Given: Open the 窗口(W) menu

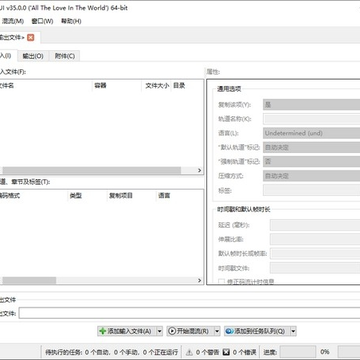Looking at the screenshot, I should (42, 21).
